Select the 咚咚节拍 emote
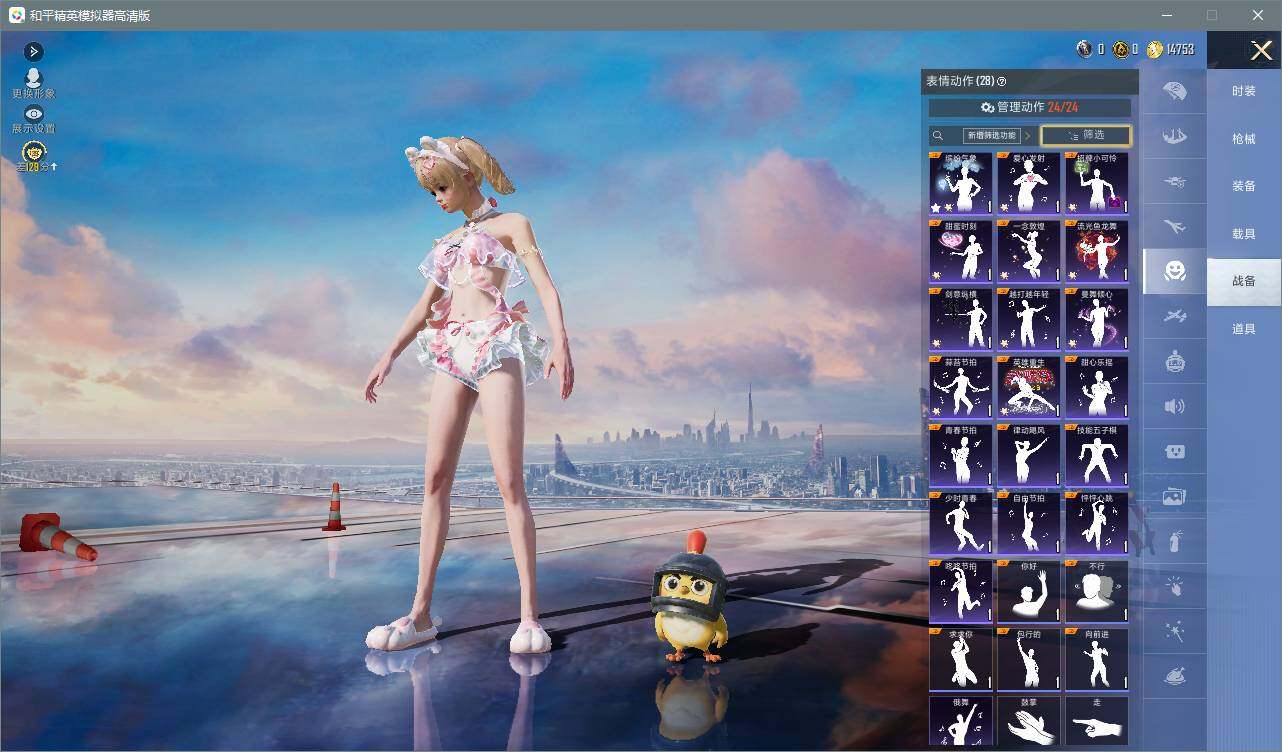 (960, 590)
